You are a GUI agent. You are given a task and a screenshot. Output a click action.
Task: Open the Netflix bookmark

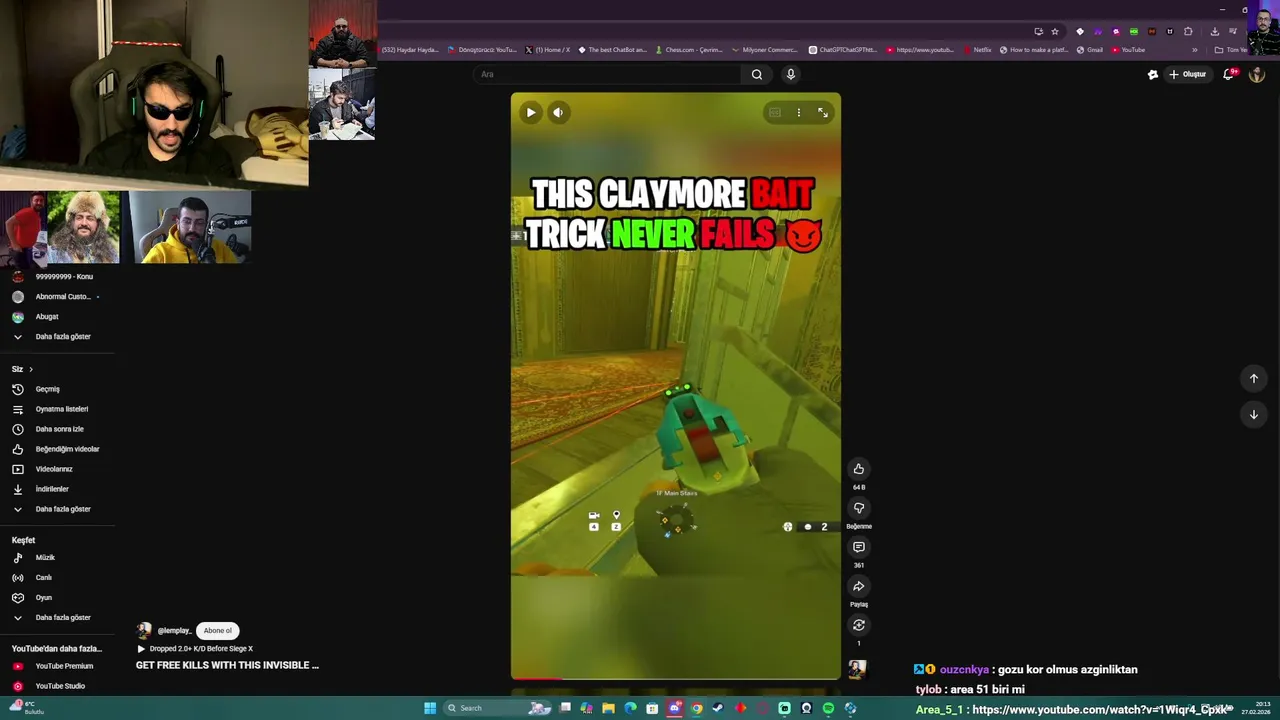[x=976, y=50]
